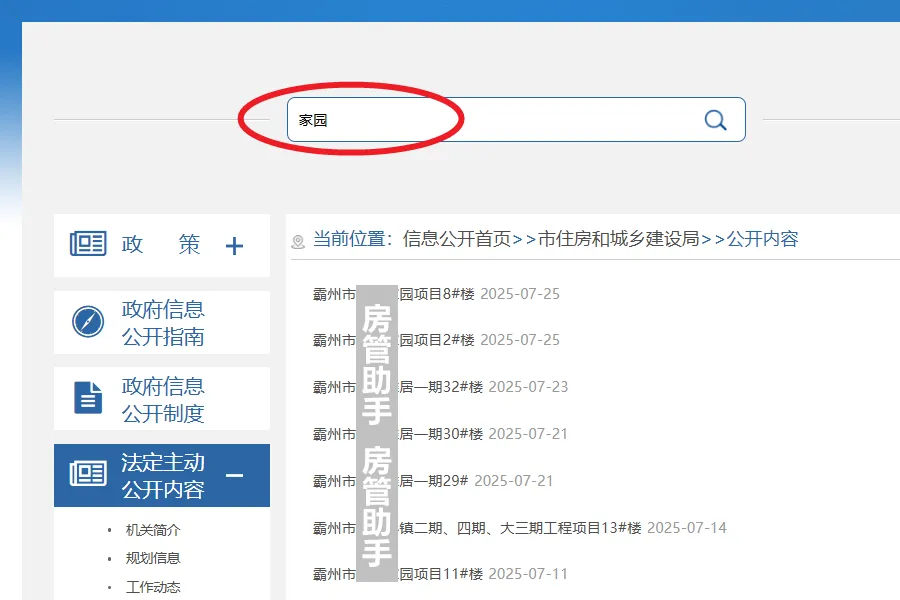This screenshot has height=600, width=900.
Task: Open the 机关简介 sidebar link
Action: tap(152, 530)
